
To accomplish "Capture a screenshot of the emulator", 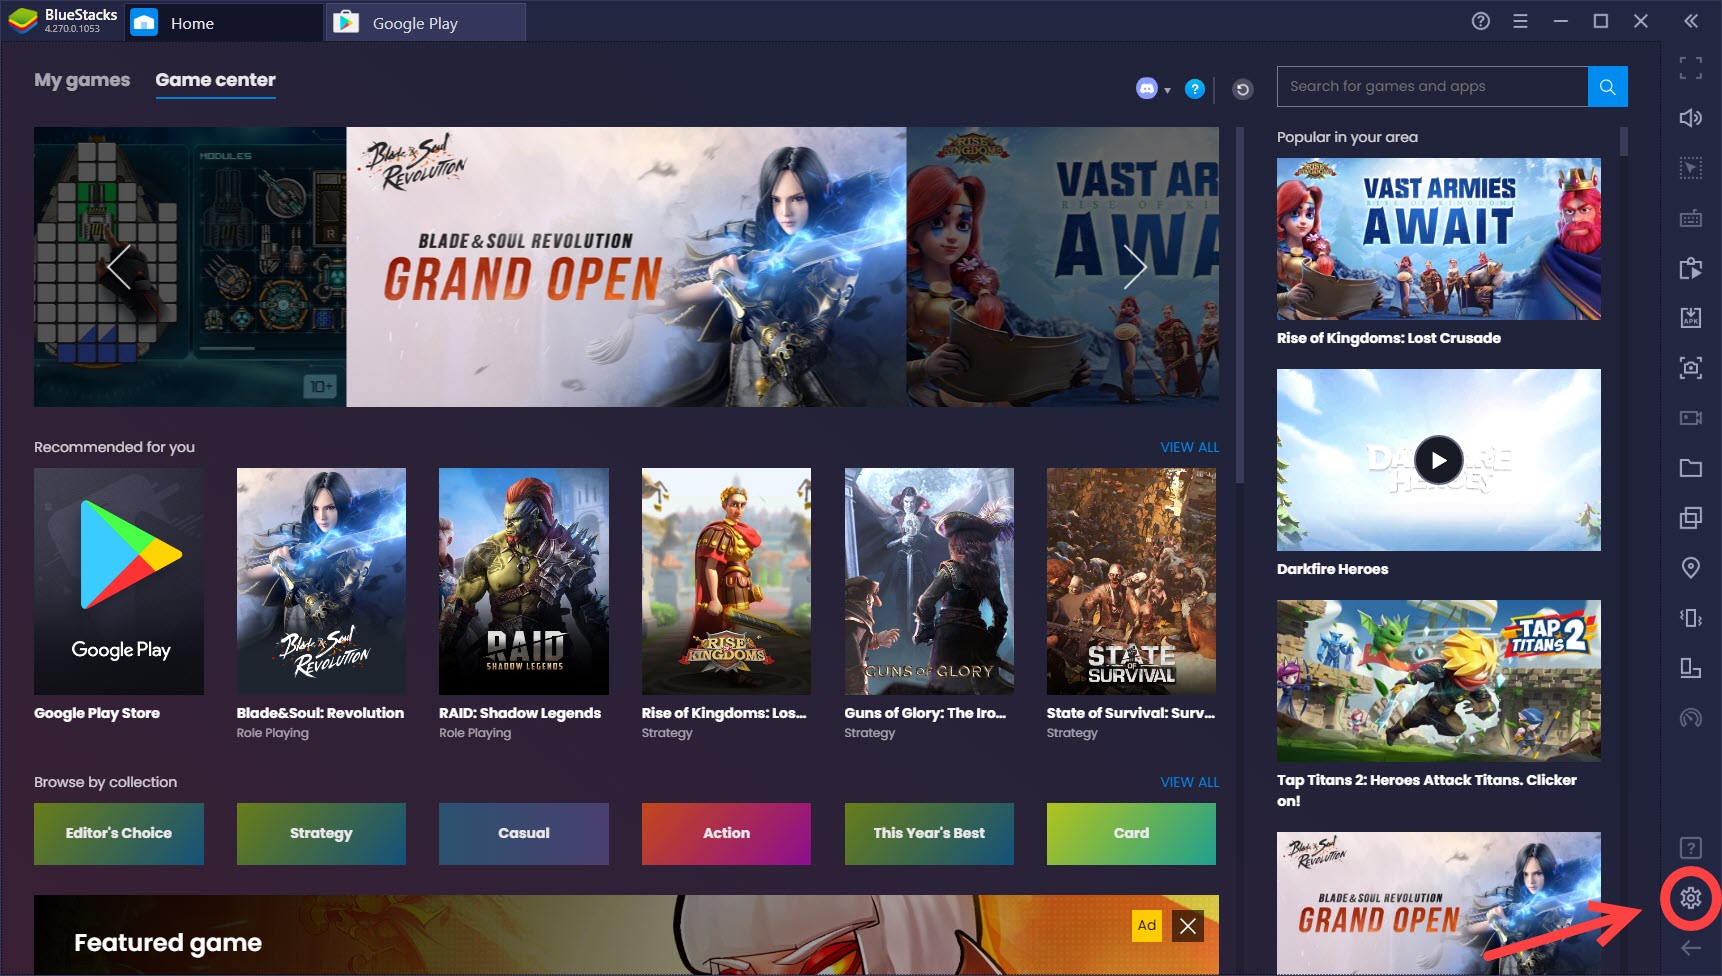I will click(x=1692, y=368).
